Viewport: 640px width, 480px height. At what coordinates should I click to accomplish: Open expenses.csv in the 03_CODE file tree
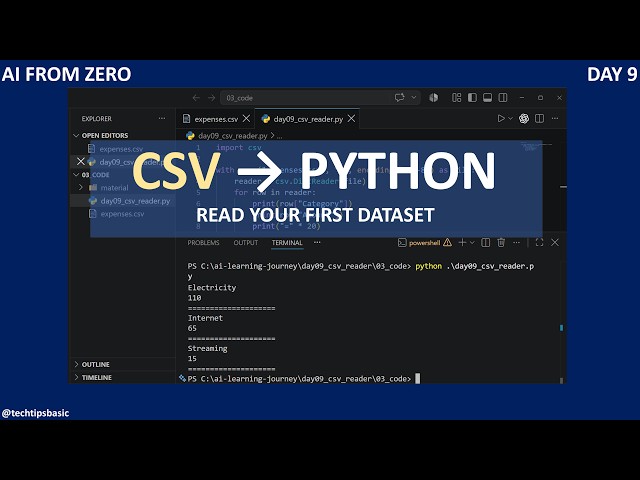coord(122,214)
